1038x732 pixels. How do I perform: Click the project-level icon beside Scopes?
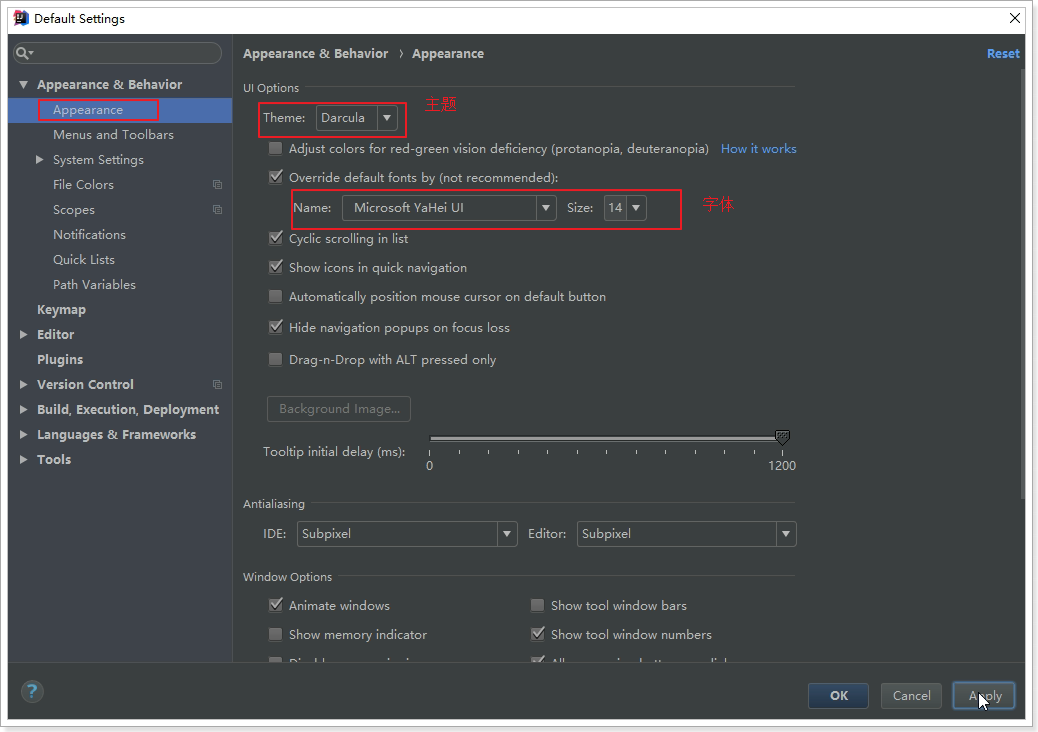point(217,210)
